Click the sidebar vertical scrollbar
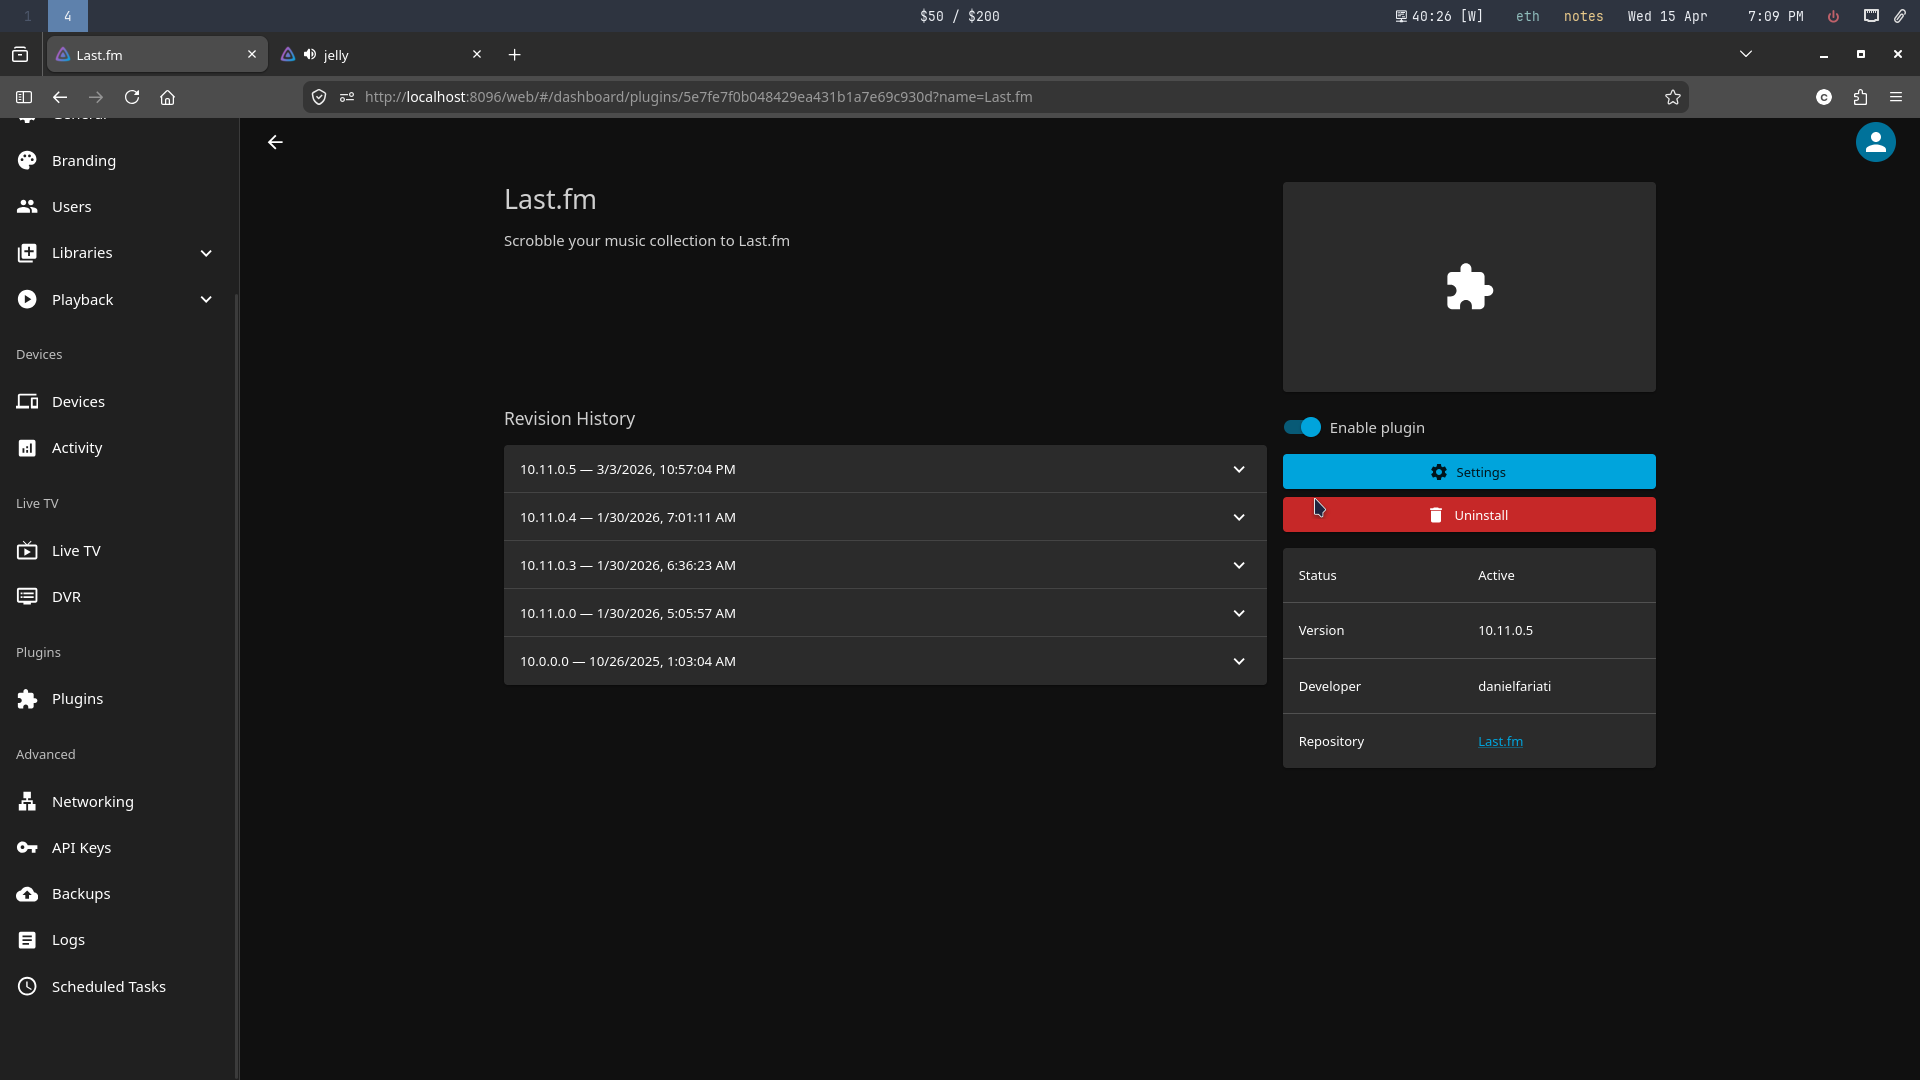 tap(236, 686)
